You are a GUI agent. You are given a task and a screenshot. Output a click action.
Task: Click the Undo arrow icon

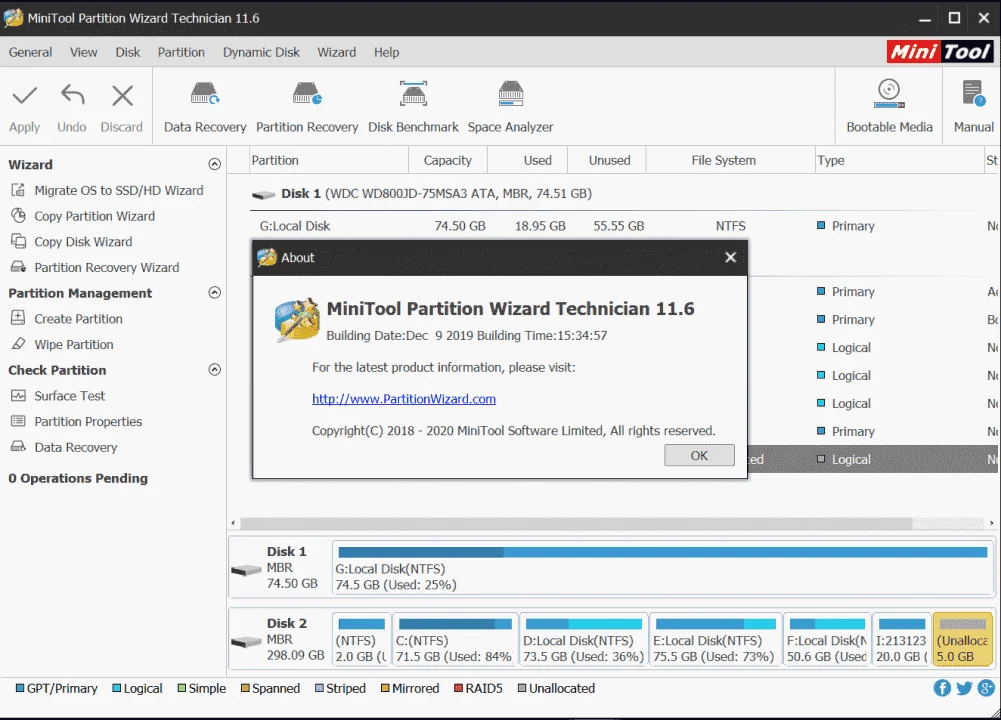pyautogui.click(x=72, y=96)
